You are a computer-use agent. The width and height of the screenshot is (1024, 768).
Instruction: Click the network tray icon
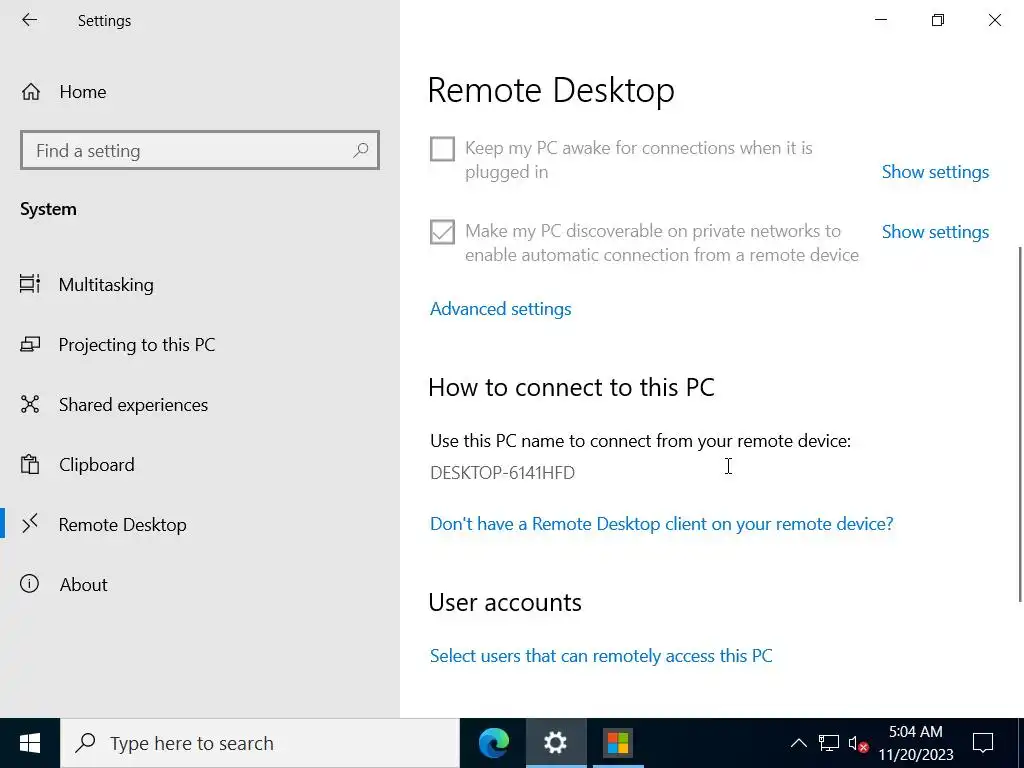click(x=829, y=743)
